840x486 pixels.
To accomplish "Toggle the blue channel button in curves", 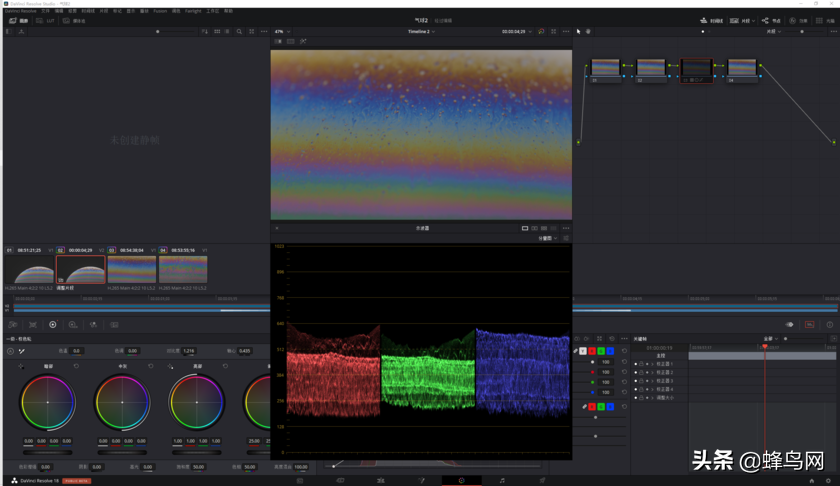I will tap(610, 351).
